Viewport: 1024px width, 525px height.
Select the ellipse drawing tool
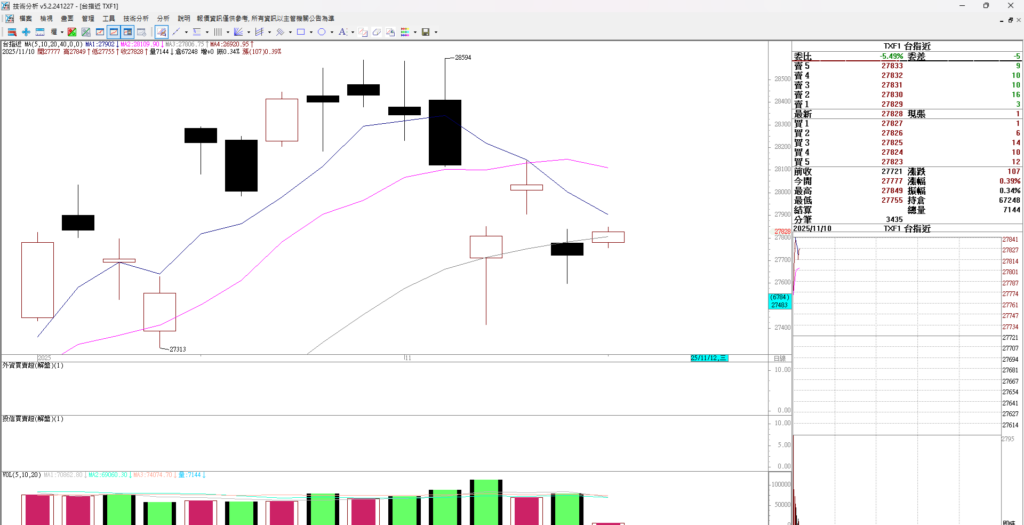tap(321, 32)
